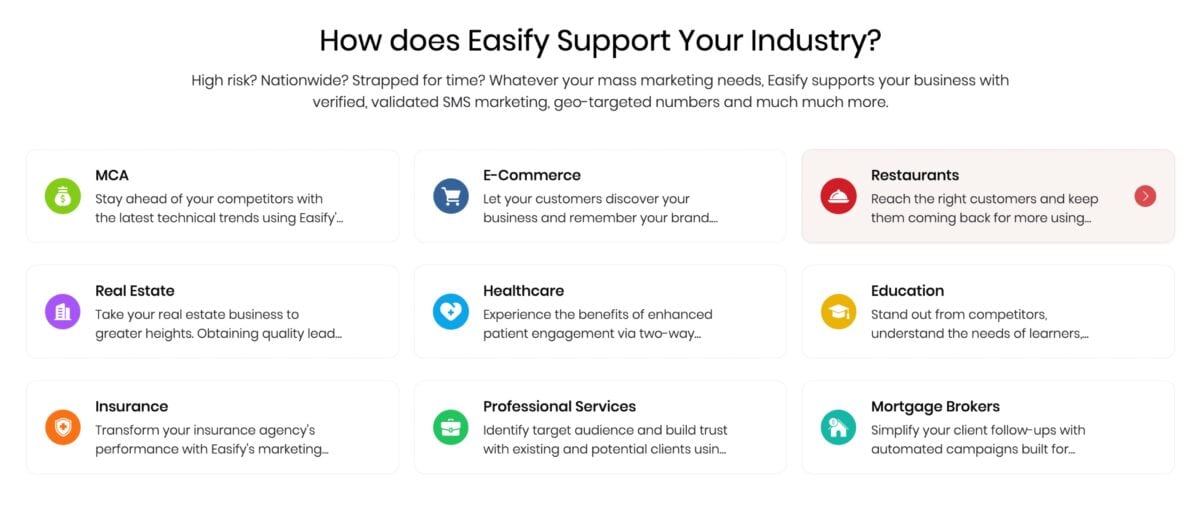Click the E-Commerce shopping cart icon
Viewport: 1200px width, 505px height.
(450, 196)
